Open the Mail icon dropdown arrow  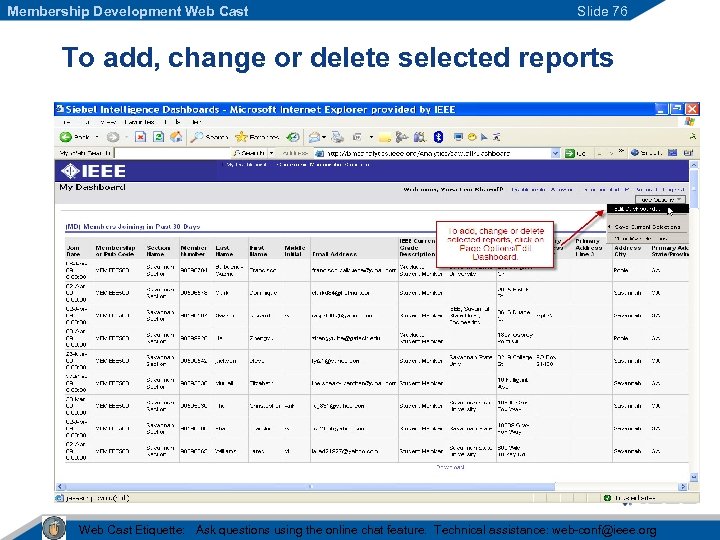point(324,137)
